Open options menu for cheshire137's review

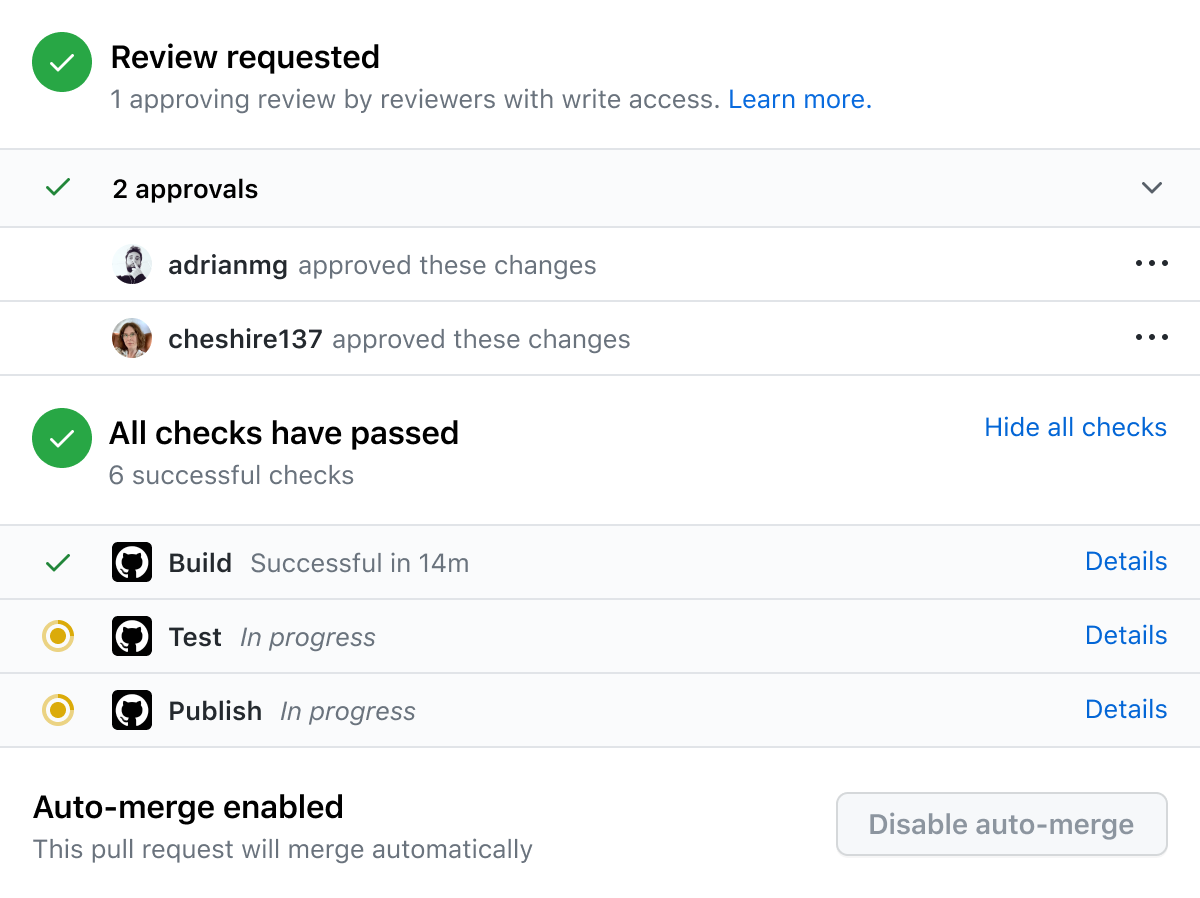(x=1152, y=338)
